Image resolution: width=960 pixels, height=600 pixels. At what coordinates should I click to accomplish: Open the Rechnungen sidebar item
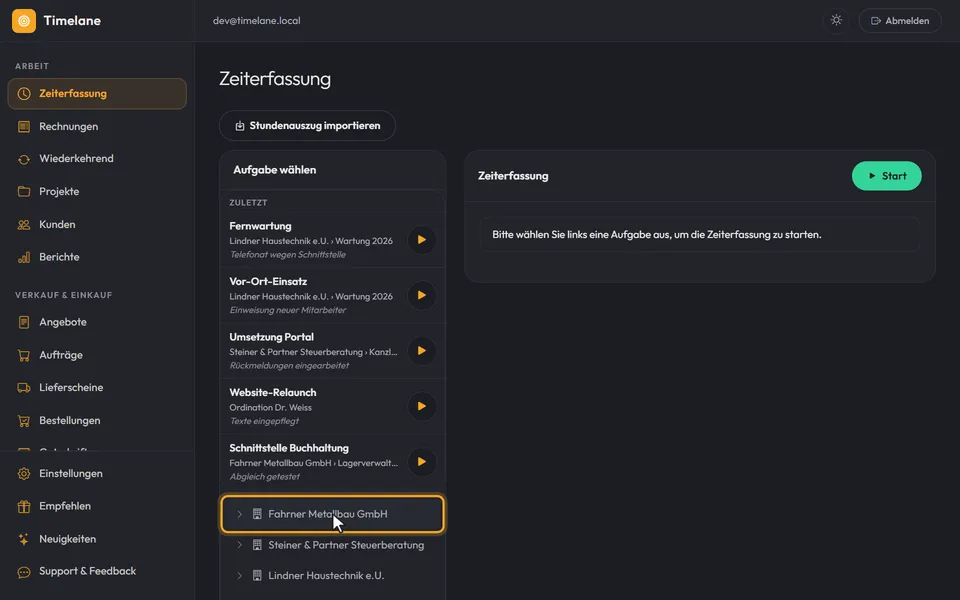(97, 127)
